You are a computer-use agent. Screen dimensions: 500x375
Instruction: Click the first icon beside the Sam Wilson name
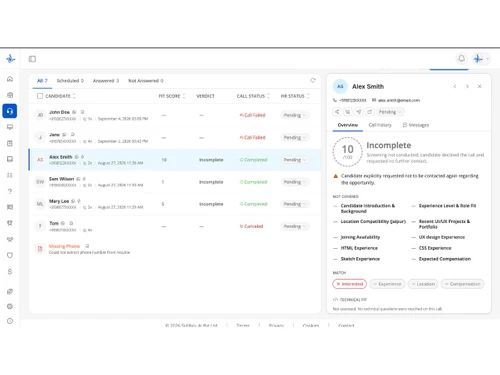coord(78,179)
